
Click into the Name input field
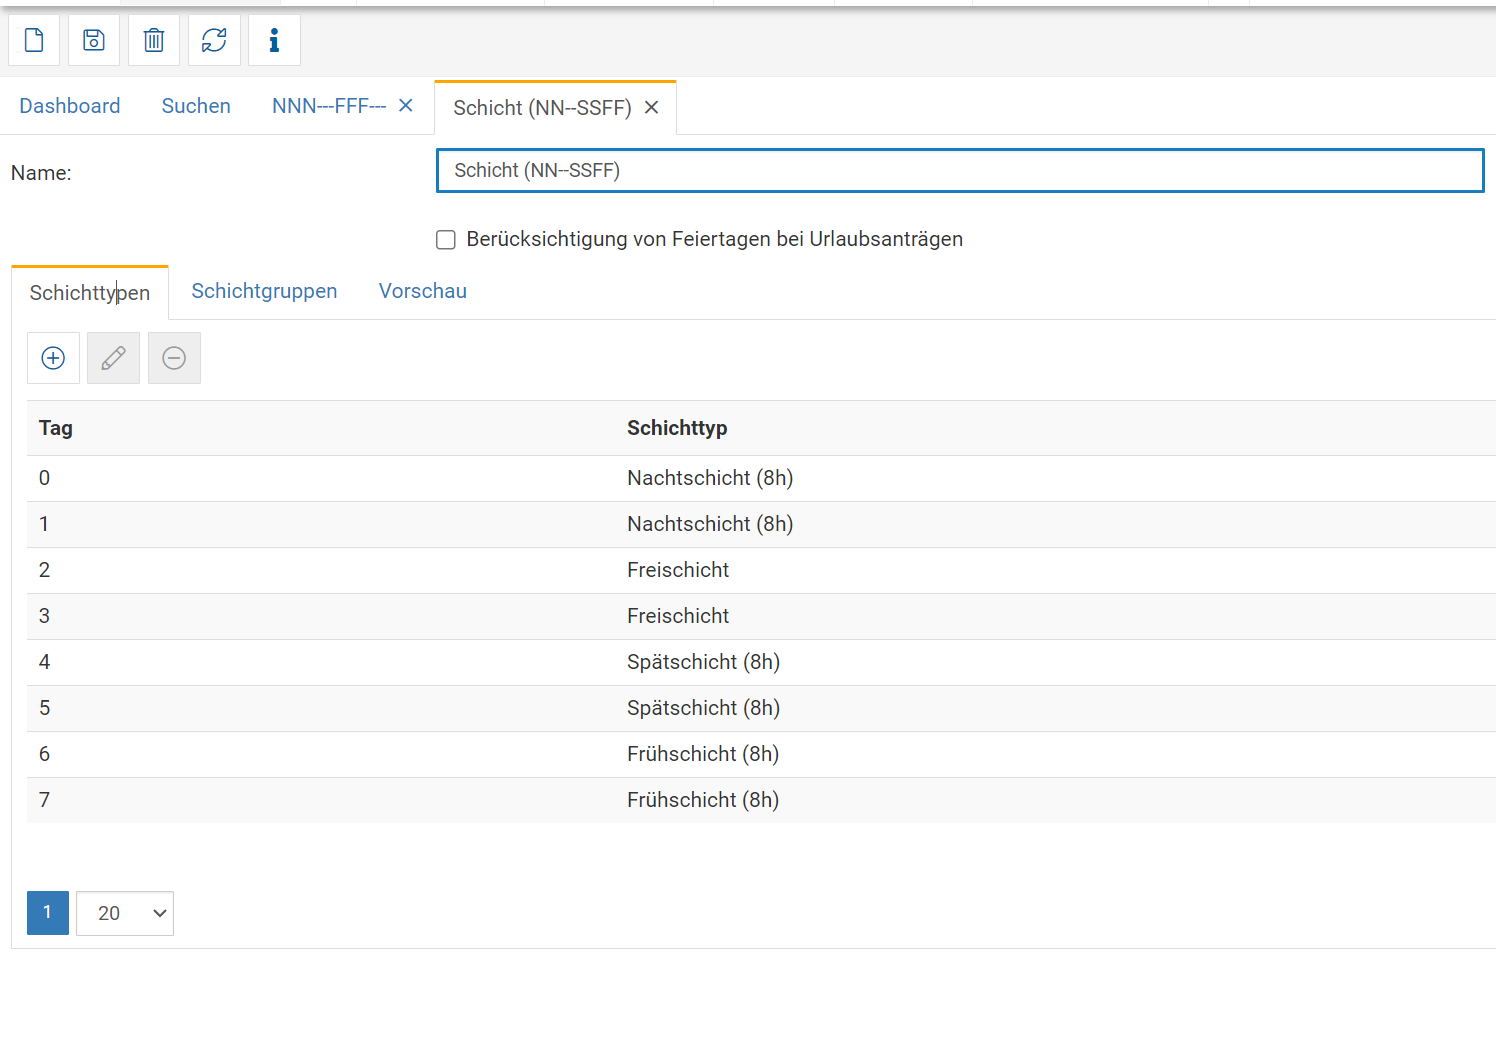click(960, 171)
